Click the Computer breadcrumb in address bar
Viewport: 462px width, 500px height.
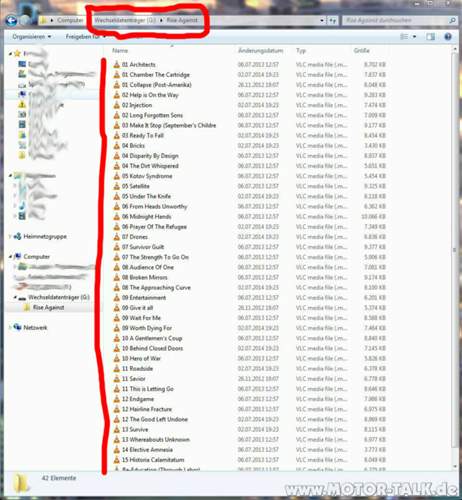70,20
